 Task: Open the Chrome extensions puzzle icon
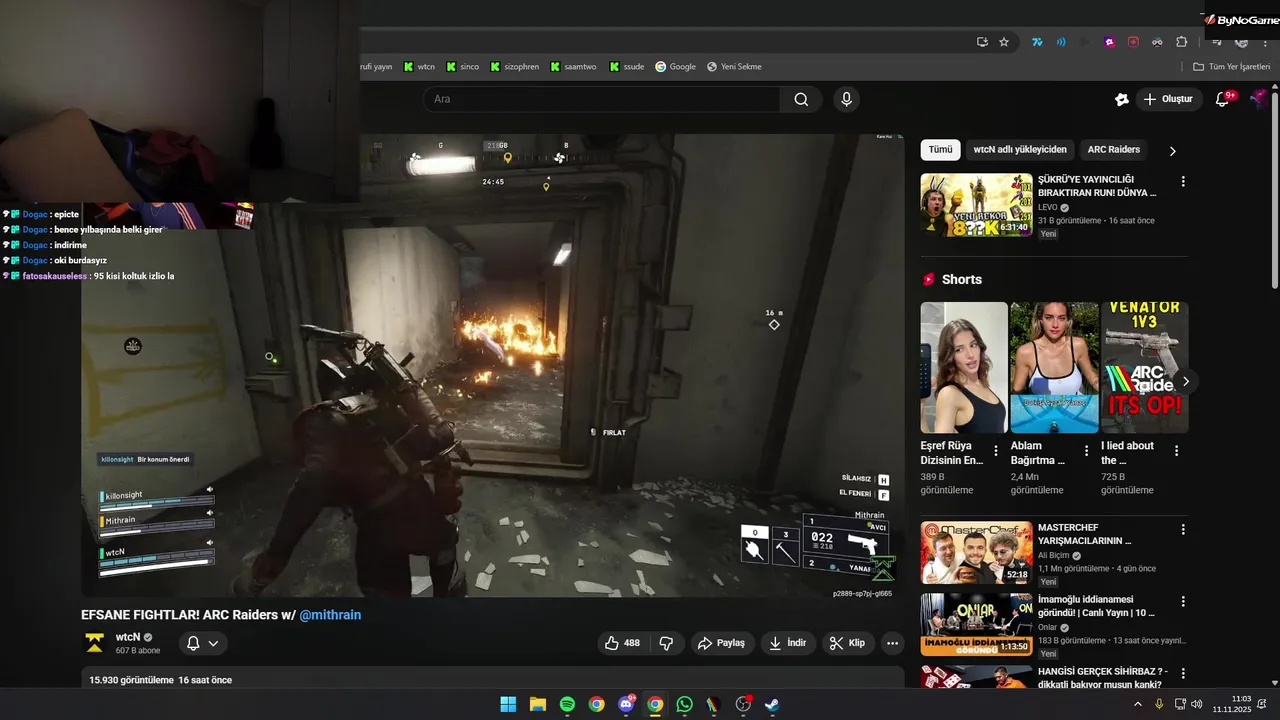click(1181, 42)
